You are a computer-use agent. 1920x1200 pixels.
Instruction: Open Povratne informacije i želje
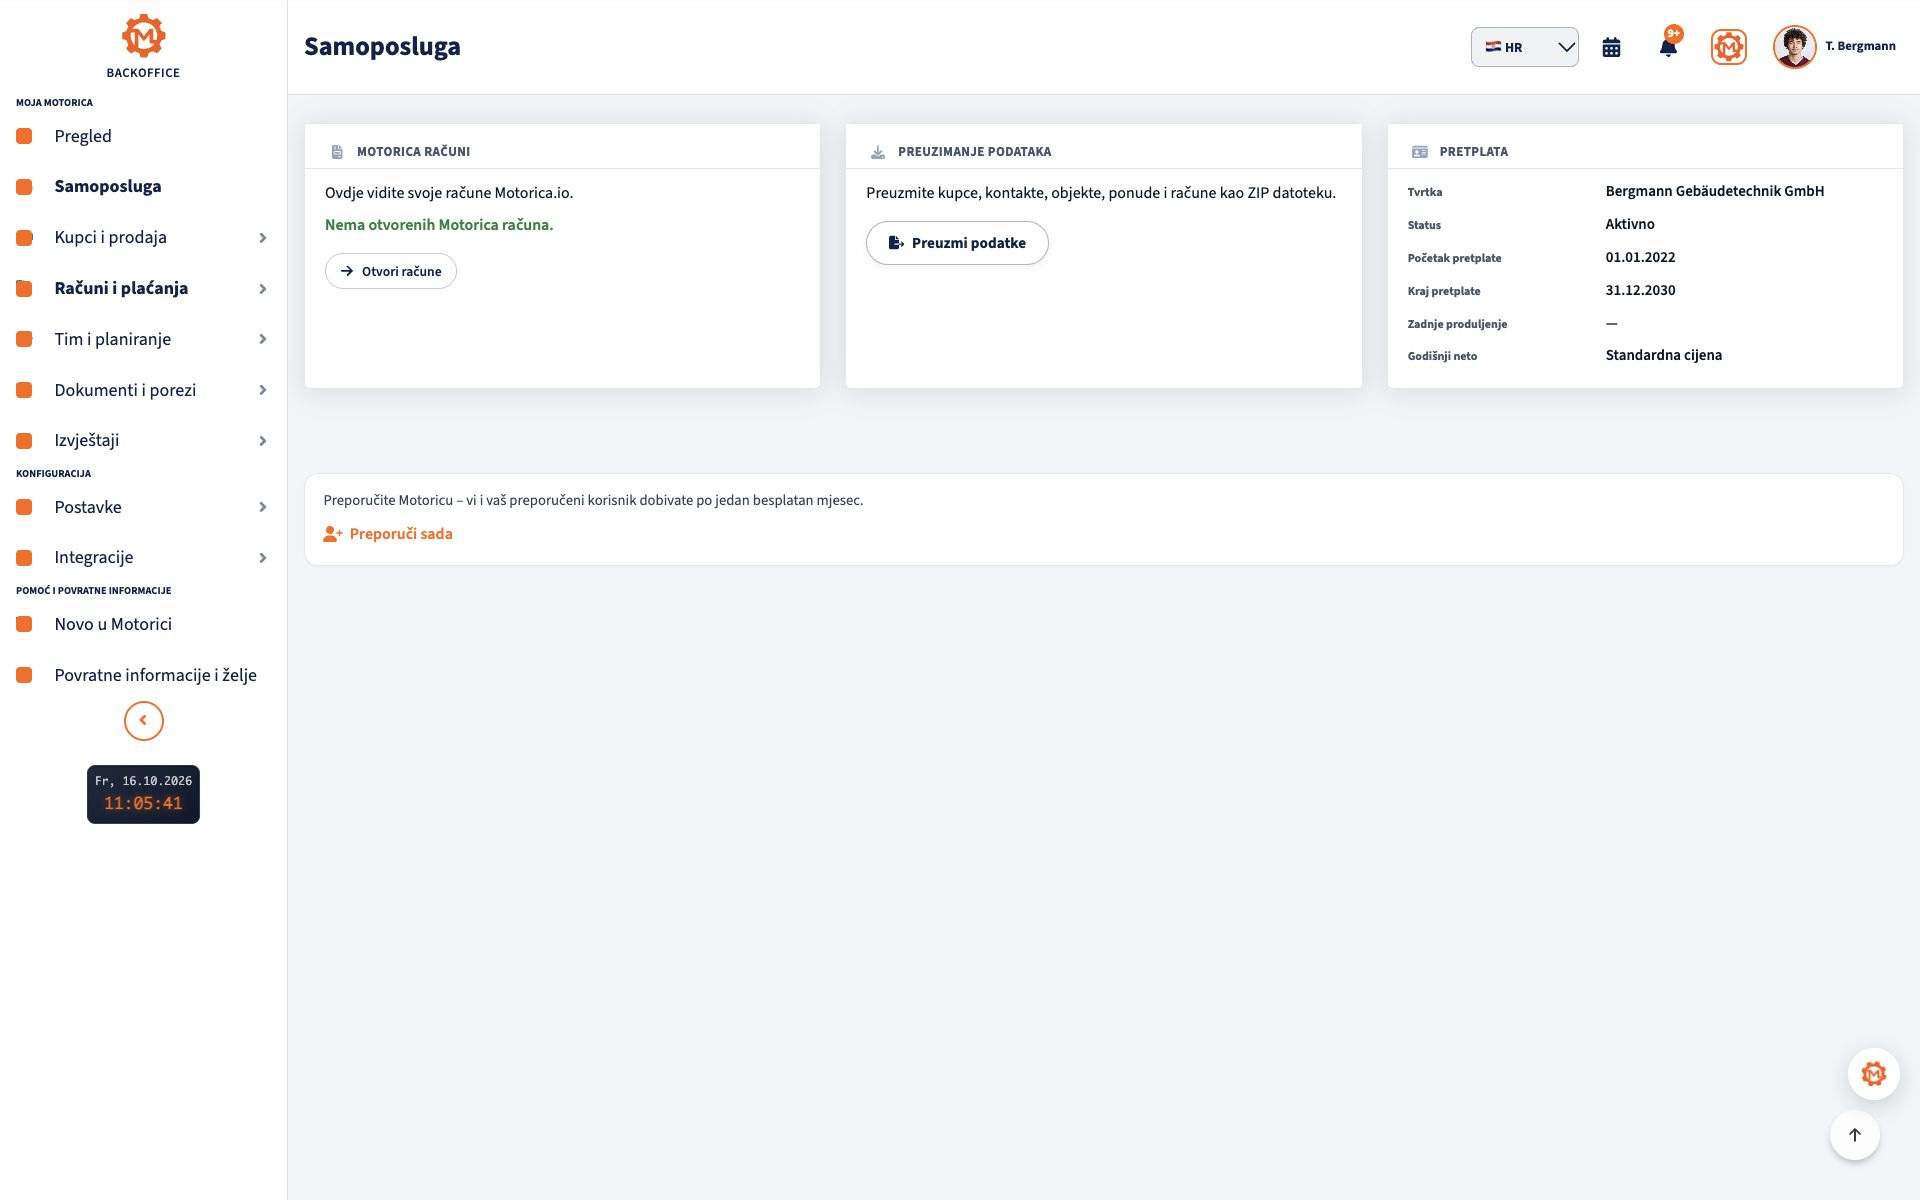[x=155, y=675]
